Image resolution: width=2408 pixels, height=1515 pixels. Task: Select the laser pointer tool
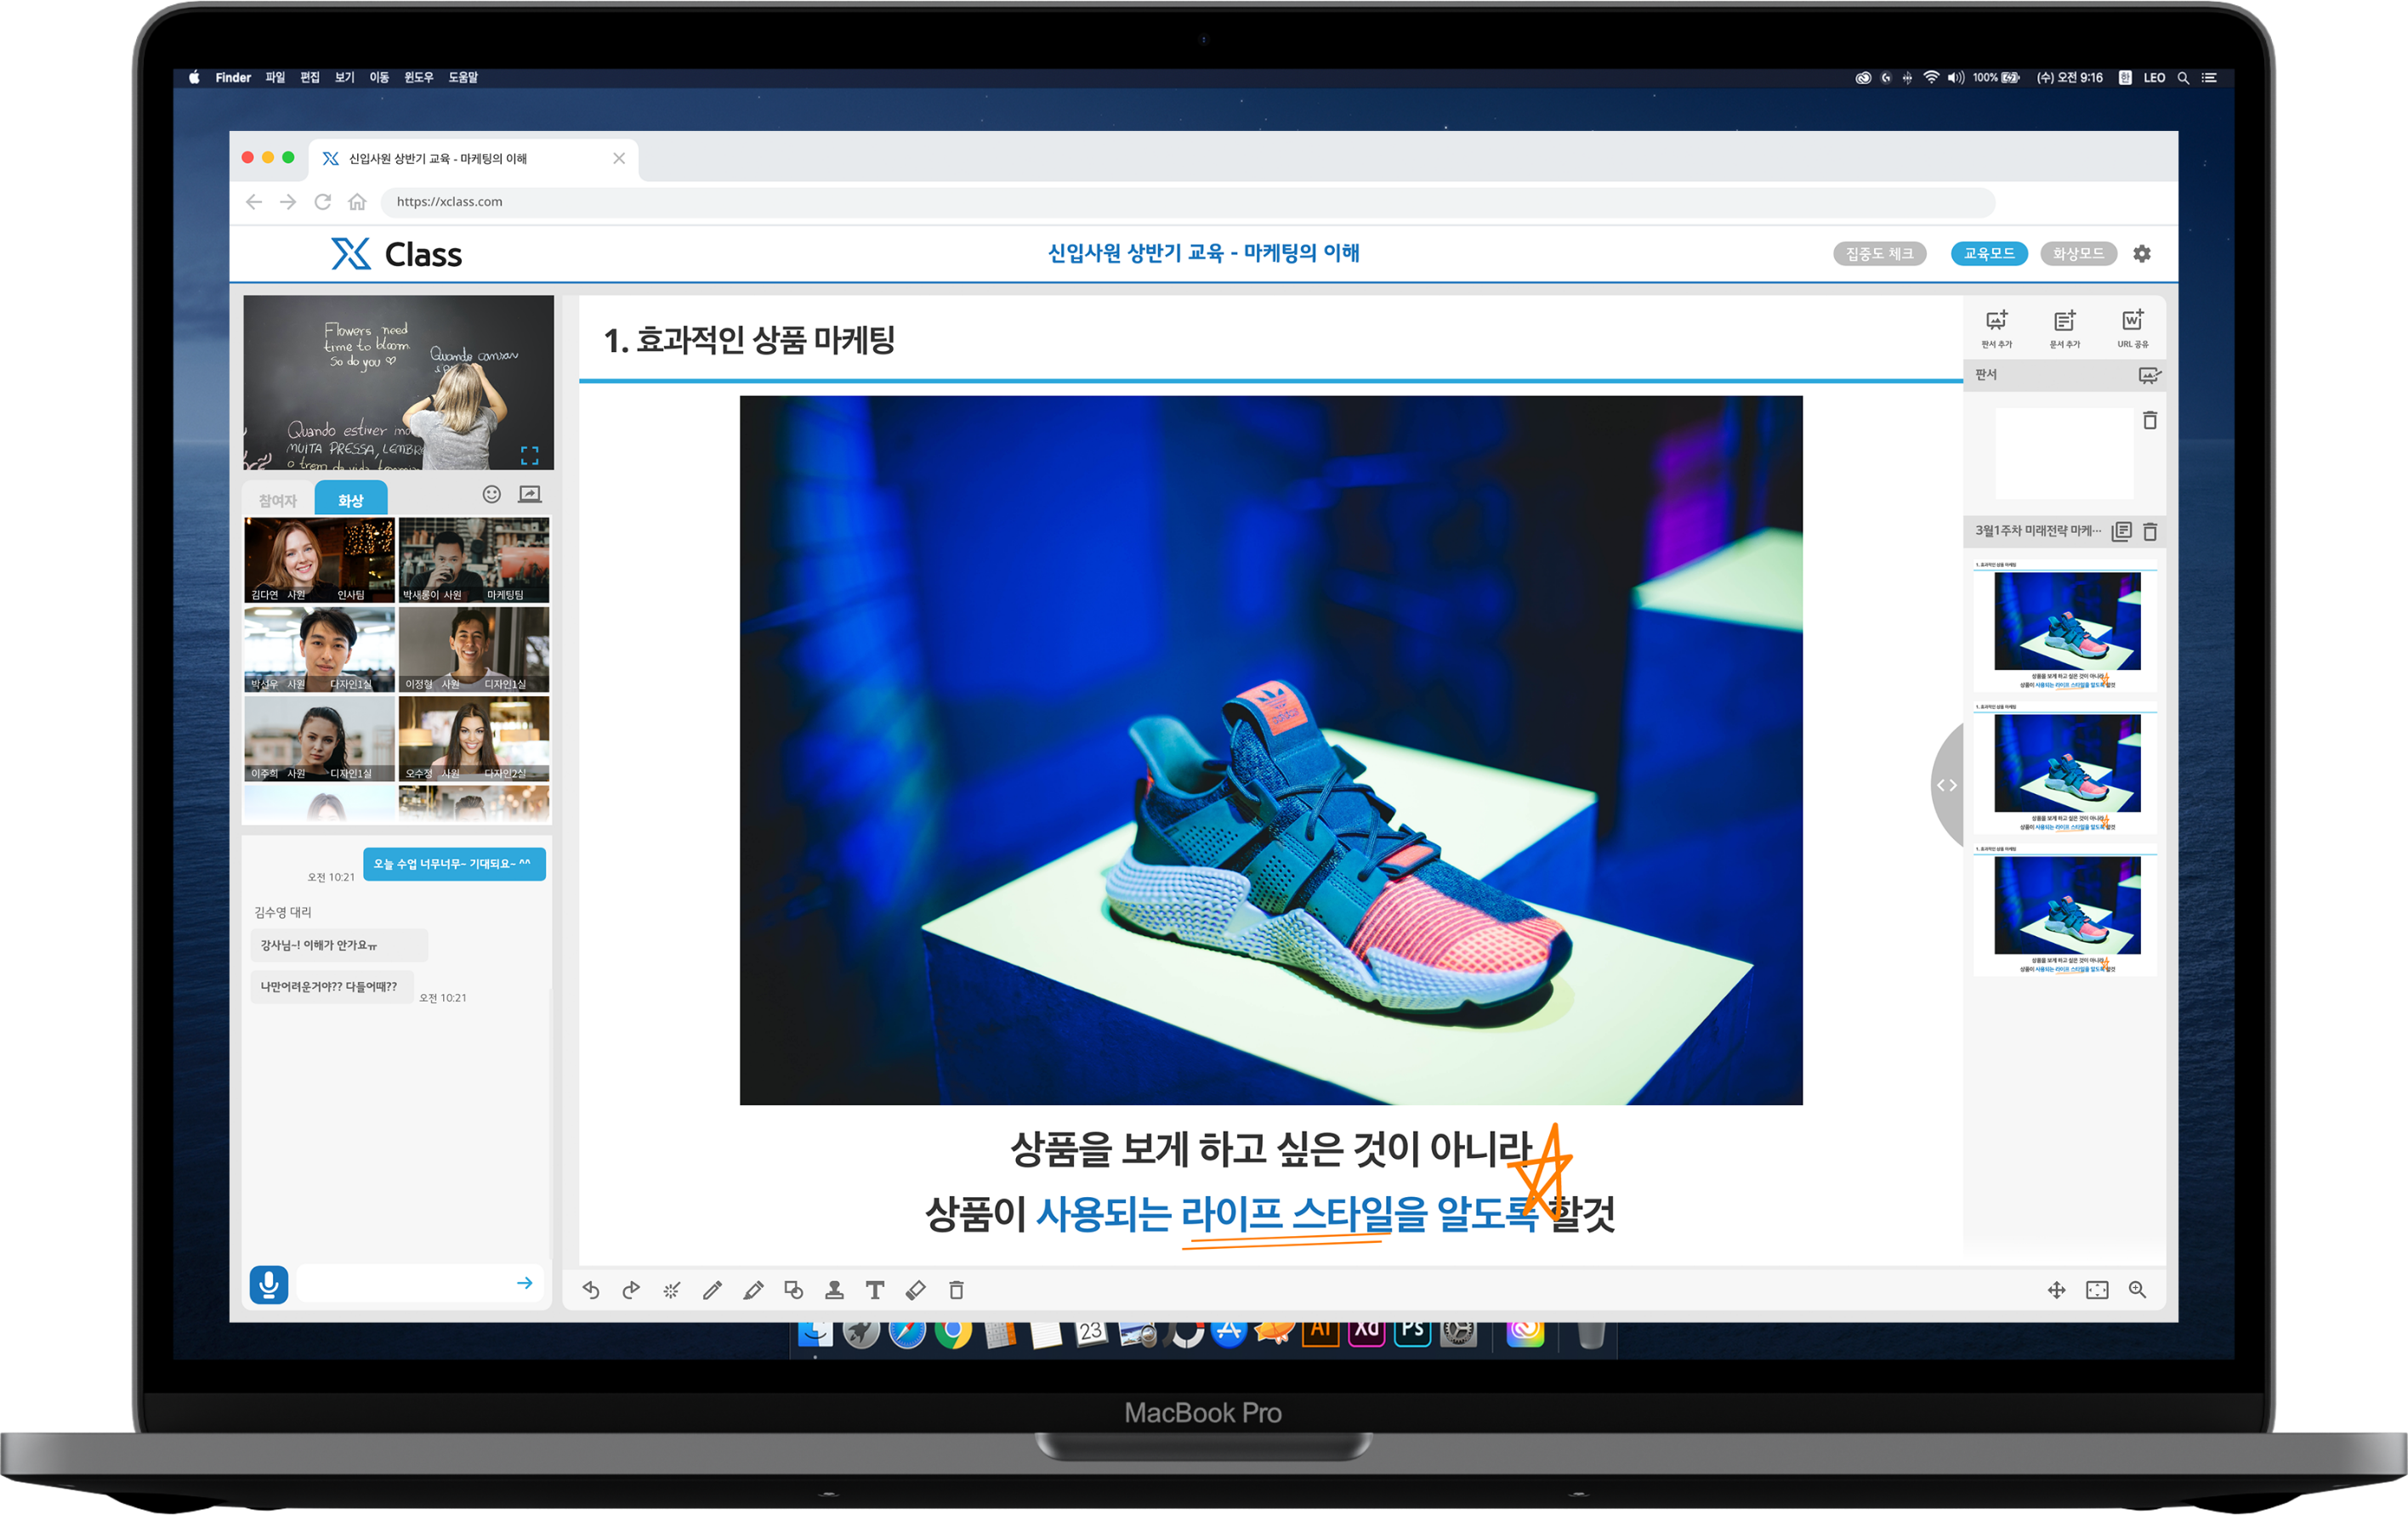(x=671, y=1290)
